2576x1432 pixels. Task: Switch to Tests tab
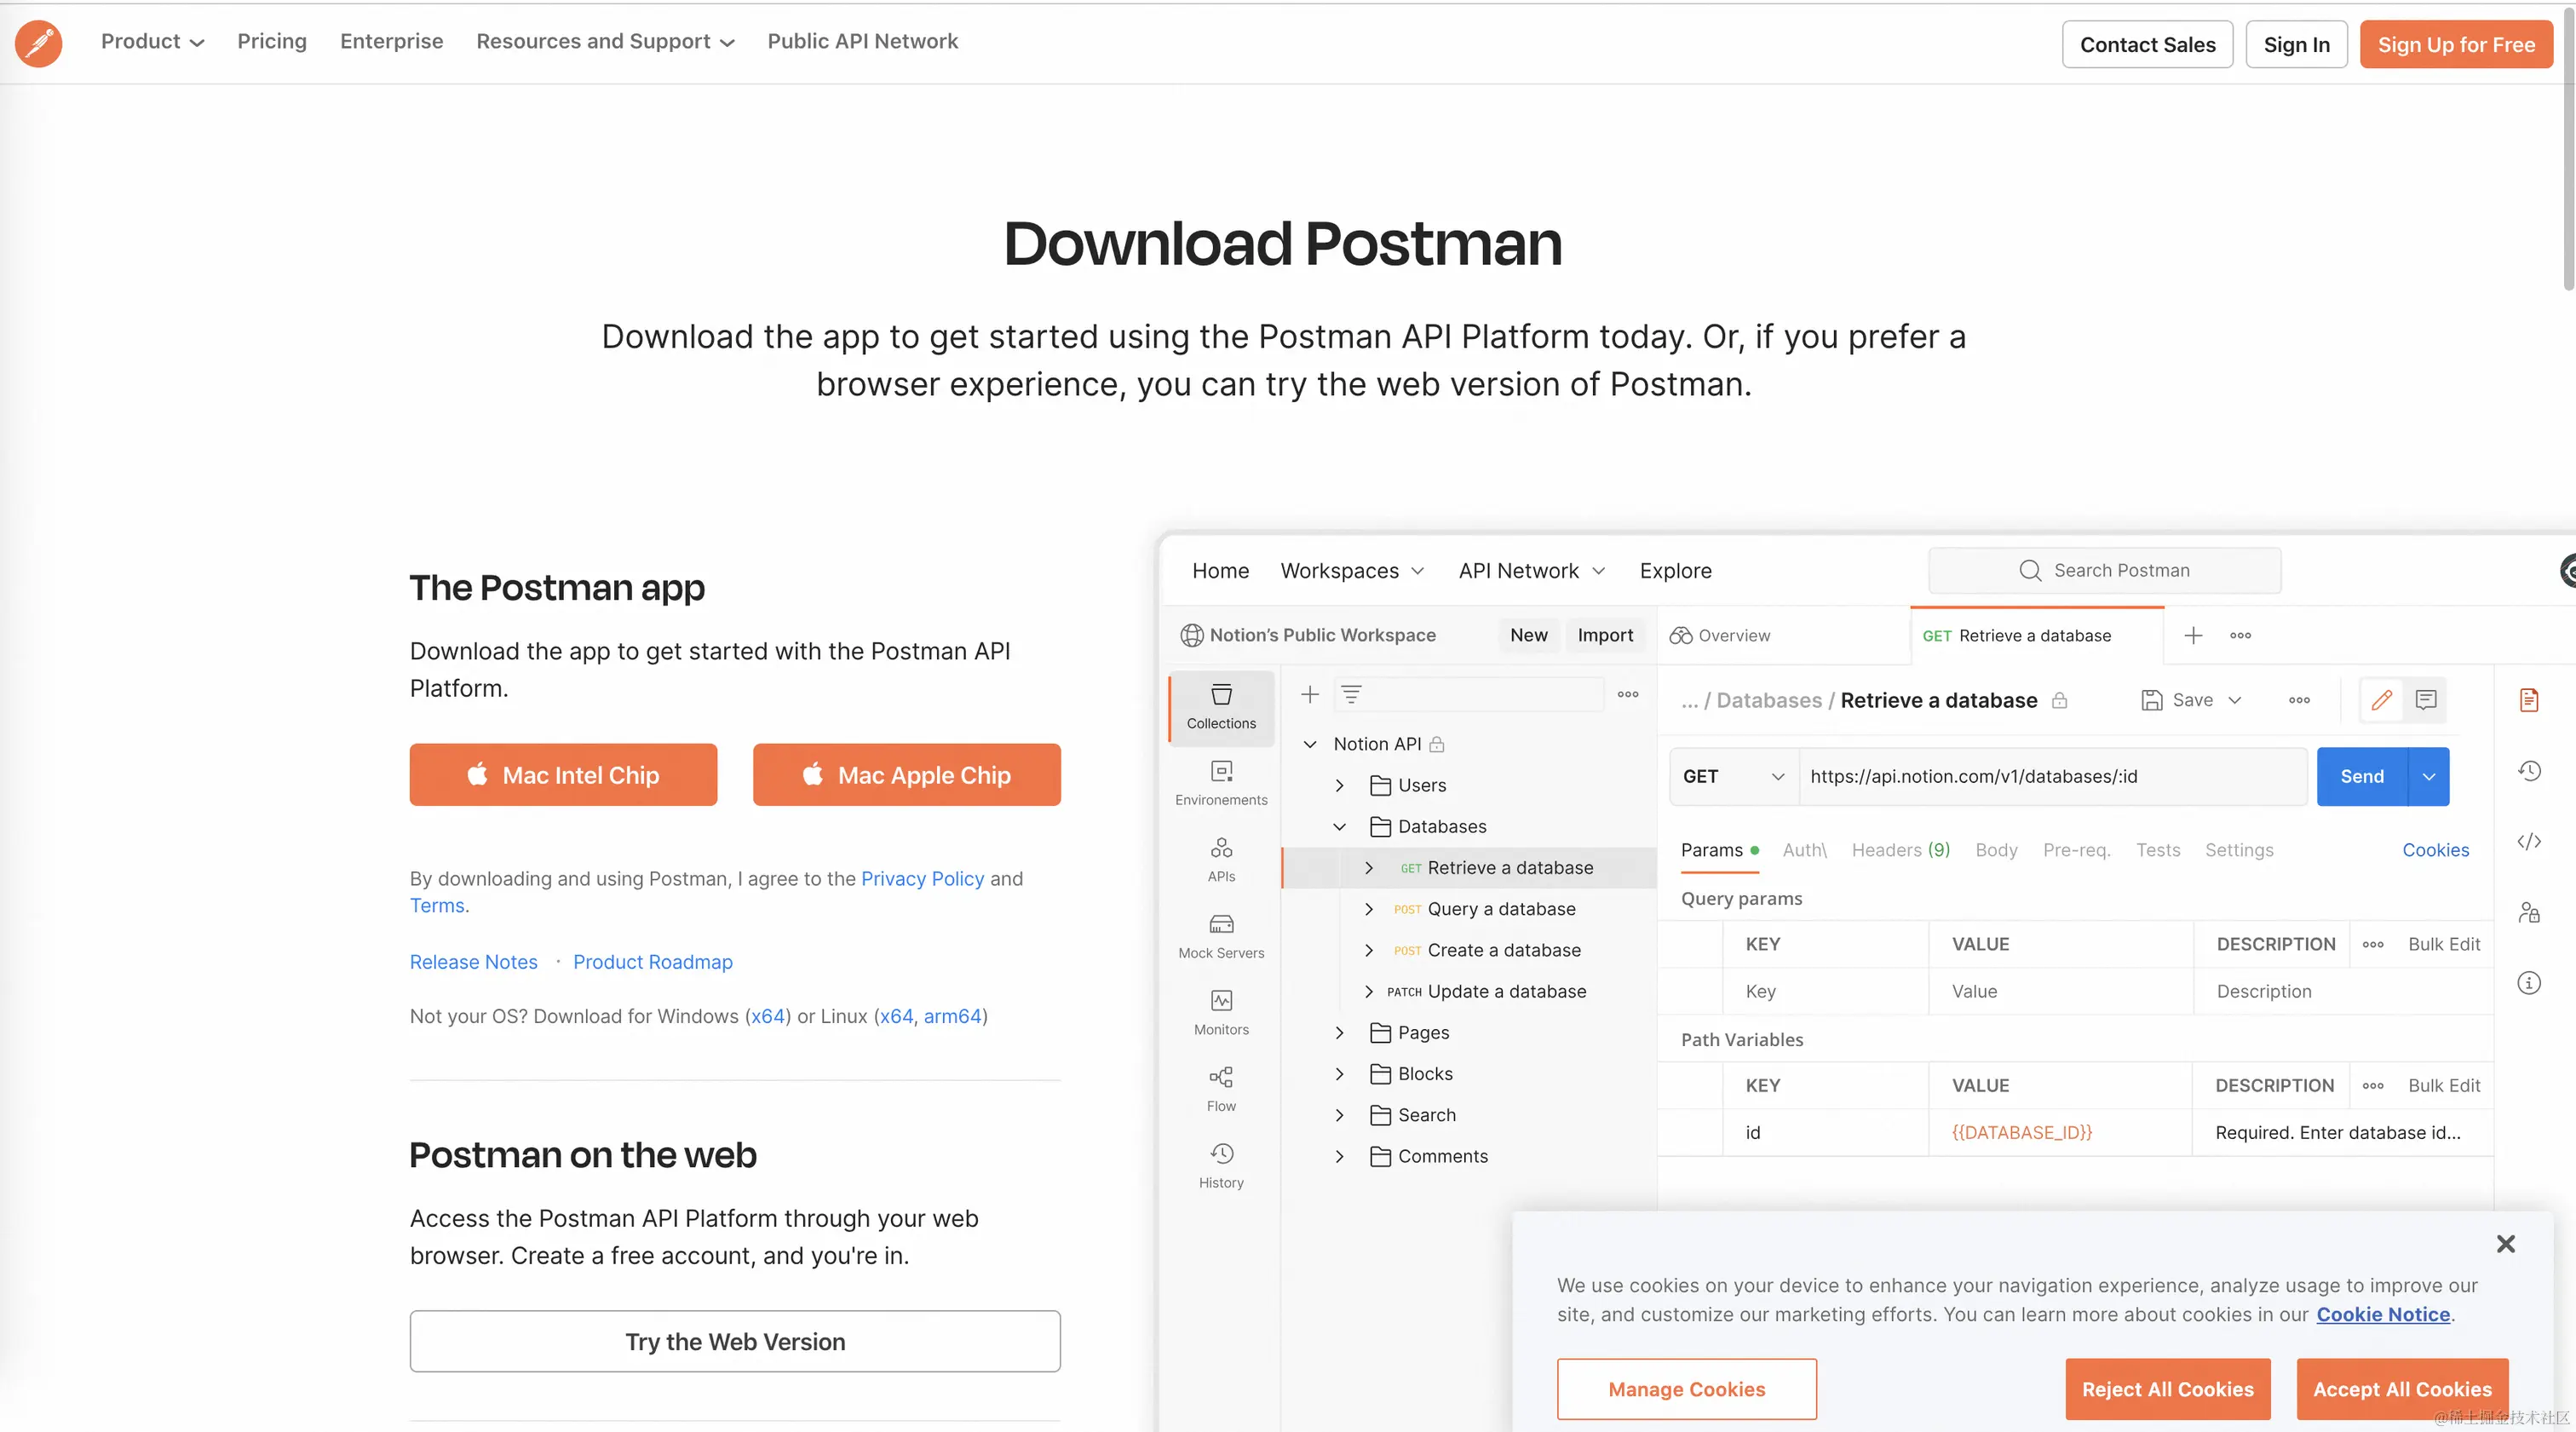click(2158, 849)
